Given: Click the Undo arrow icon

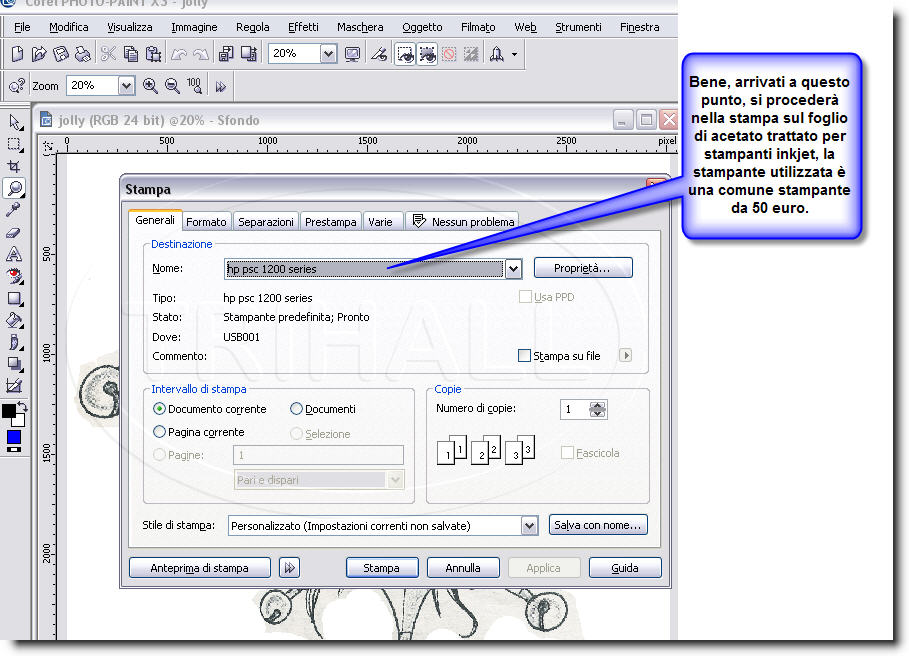Looking at the screenshot, I should pos(179,54).
